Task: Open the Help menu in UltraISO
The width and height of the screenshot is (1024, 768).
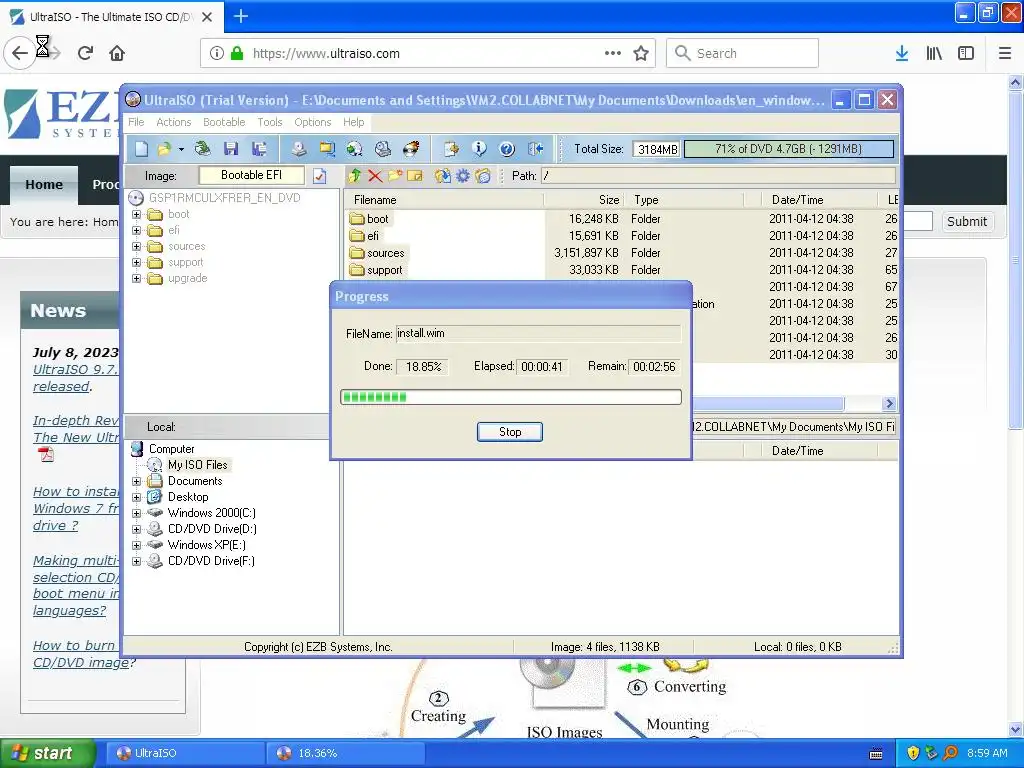Action: 353,122
